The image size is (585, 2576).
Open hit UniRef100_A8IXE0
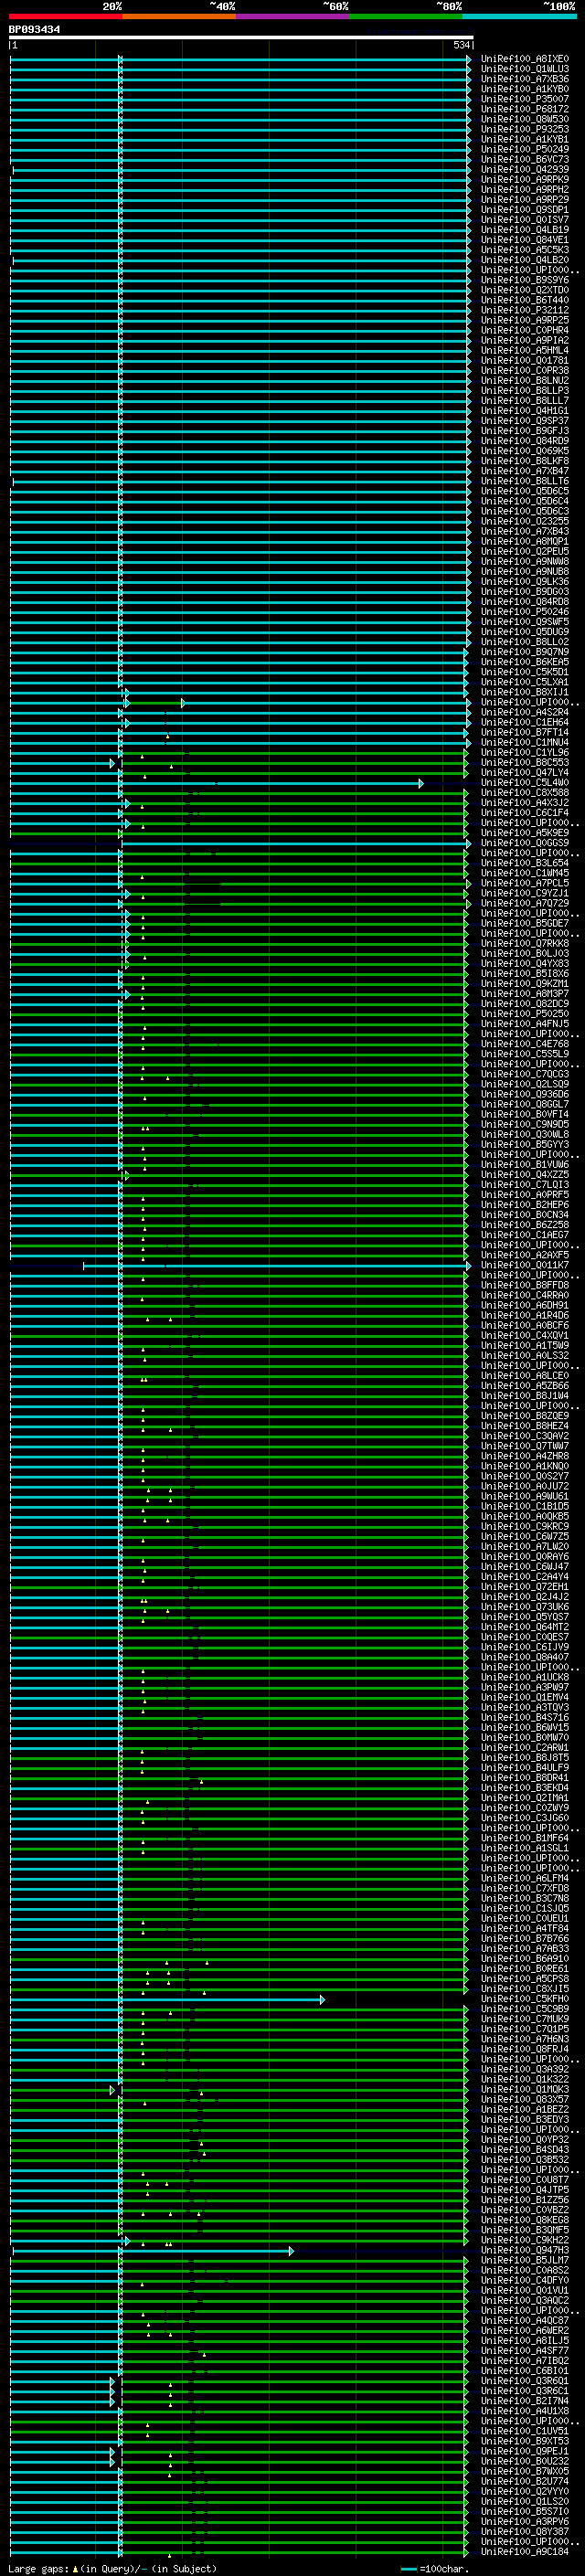pos(525,59)
